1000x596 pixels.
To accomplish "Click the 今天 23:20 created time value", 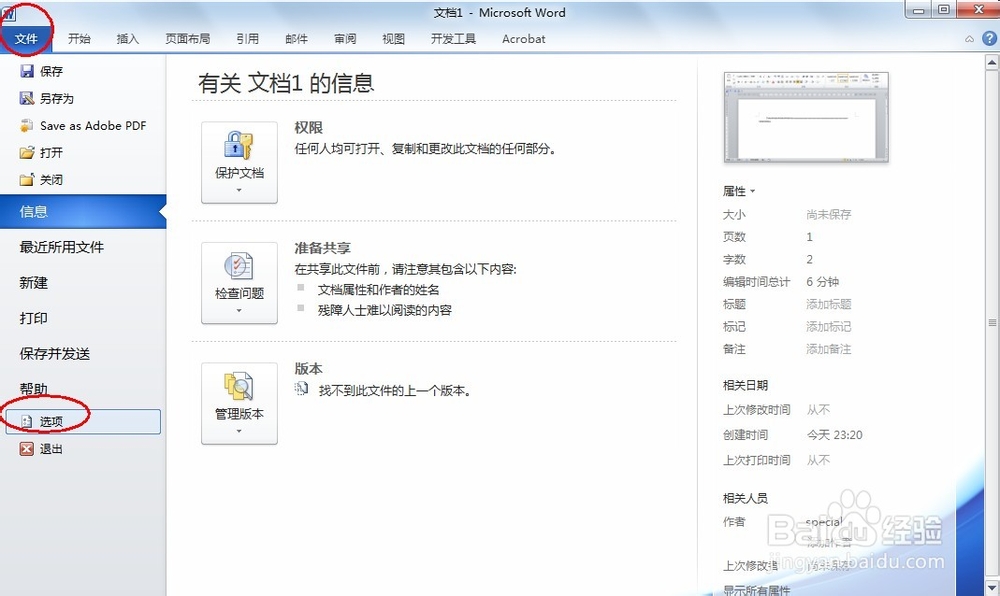I will [x=835, y=435].
